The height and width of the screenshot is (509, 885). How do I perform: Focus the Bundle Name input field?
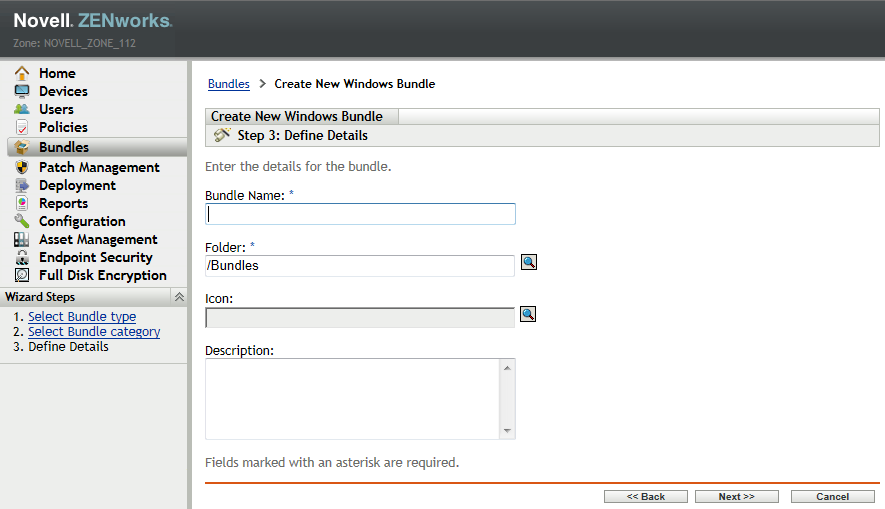(360, 214)
